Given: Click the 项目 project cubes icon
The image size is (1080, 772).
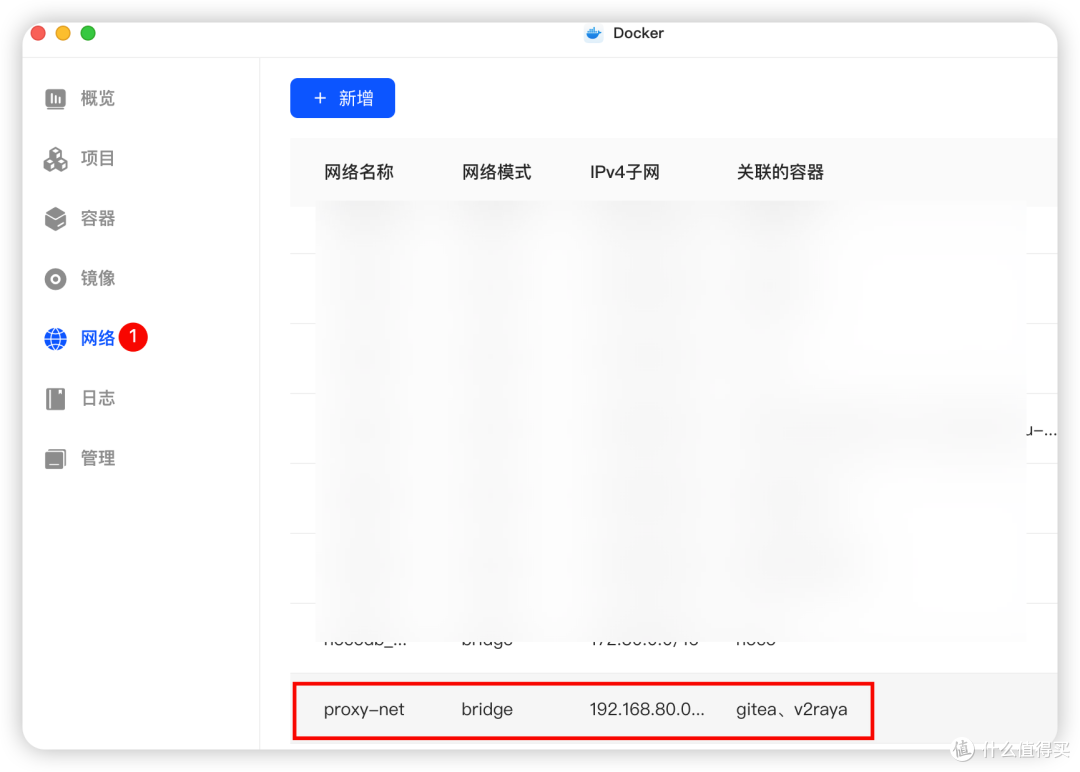Looking at the screenshot, I should pyautogui.click(x=55, y=158).
